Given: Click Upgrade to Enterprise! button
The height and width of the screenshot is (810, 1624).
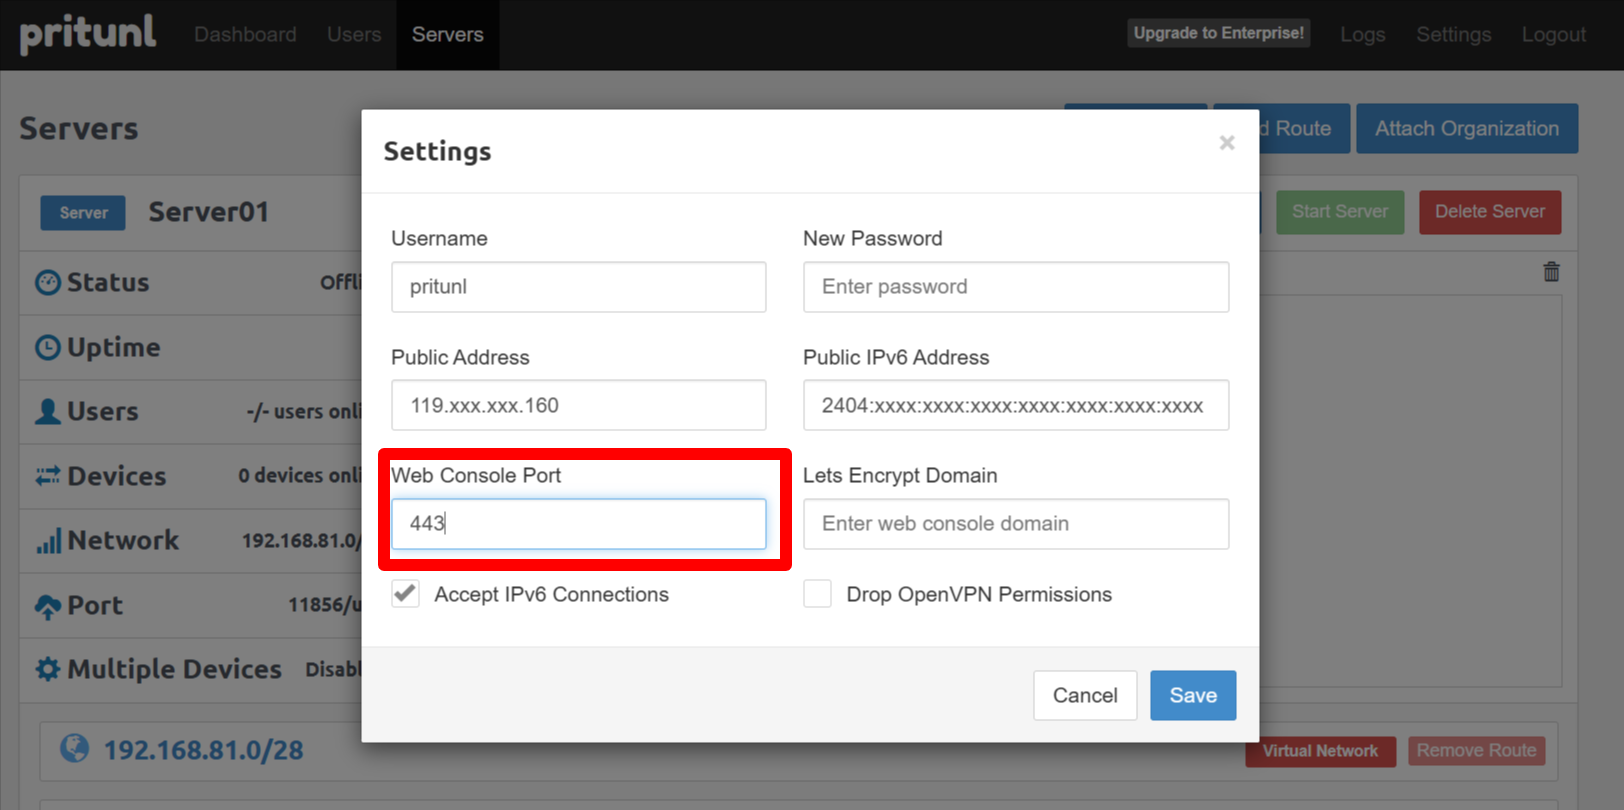Looking at the screenshot, I should point(1219,33).
